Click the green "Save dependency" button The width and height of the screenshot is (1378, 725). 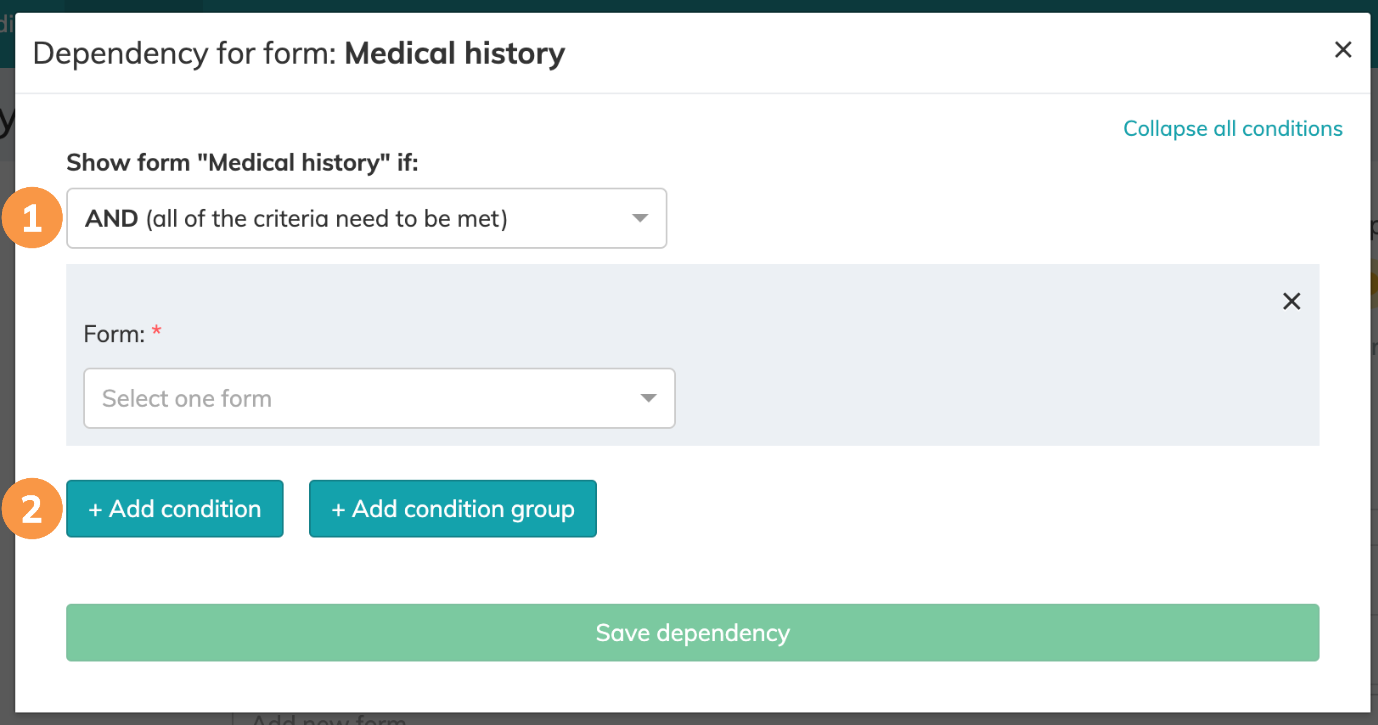click(692, 632)
